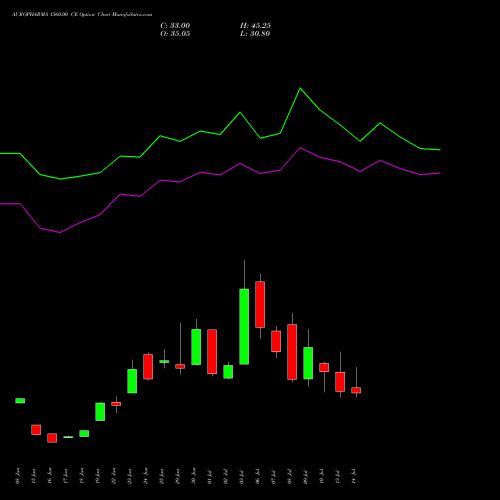Click the 08 Jun date label
500x500 pixels.
click(x=18, y=476)
